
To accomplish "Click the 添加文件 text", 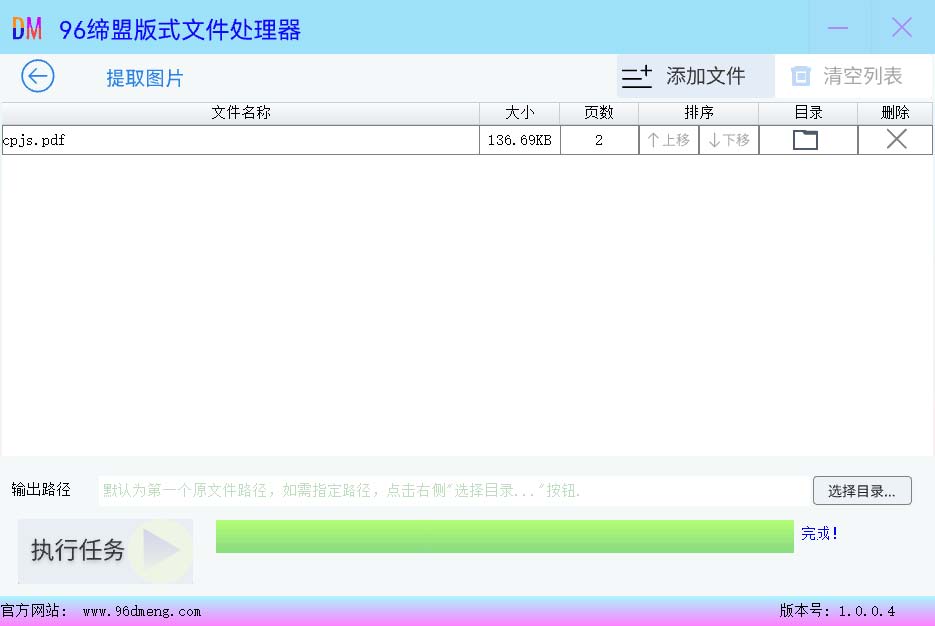I will [x=706, y=76].
